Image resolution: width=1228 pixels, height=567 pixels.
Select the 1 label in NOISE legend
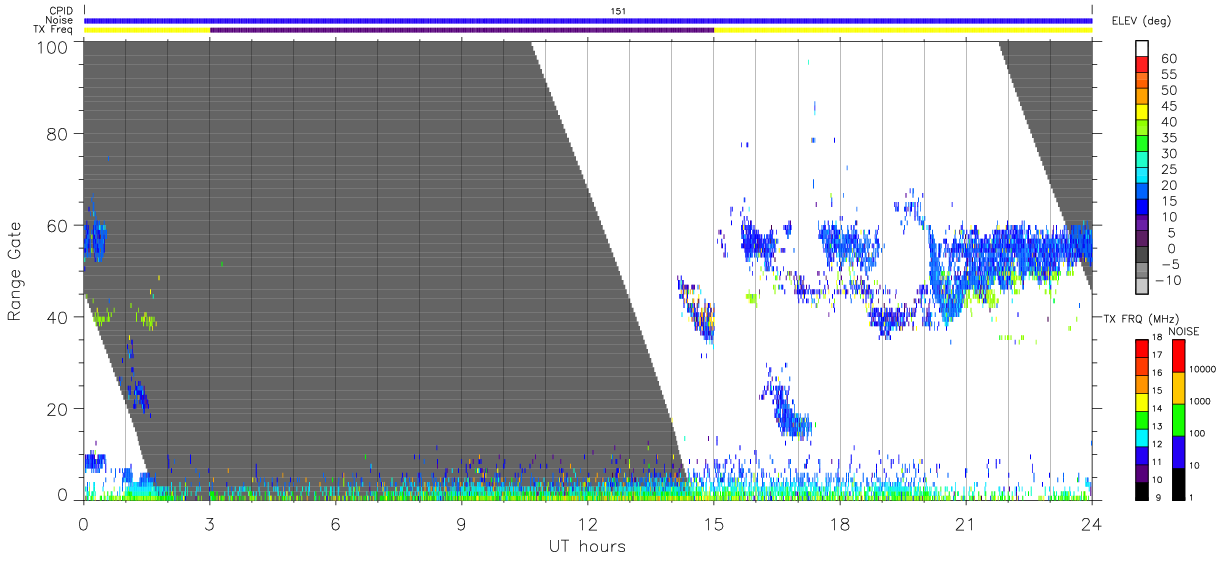click(x=1193, y=497)
